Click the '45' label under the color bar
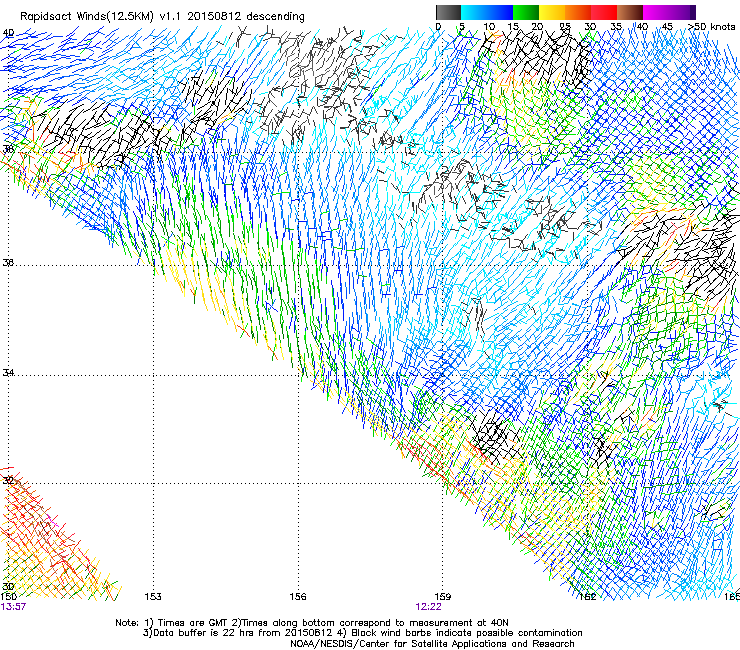The width and height of the screenshot is (740, 650). pyautogui.click(x=666, y=27)
